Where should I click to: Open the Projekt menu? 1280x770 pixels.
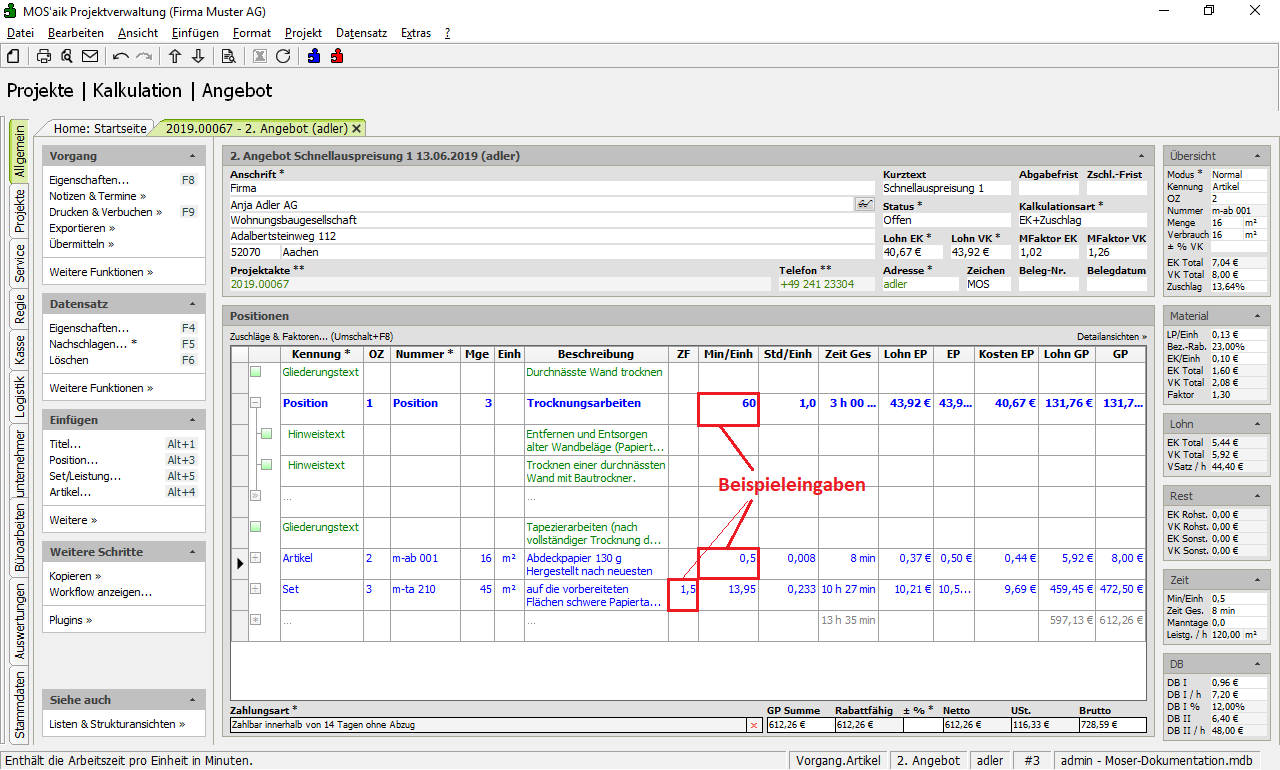point(303,33)
